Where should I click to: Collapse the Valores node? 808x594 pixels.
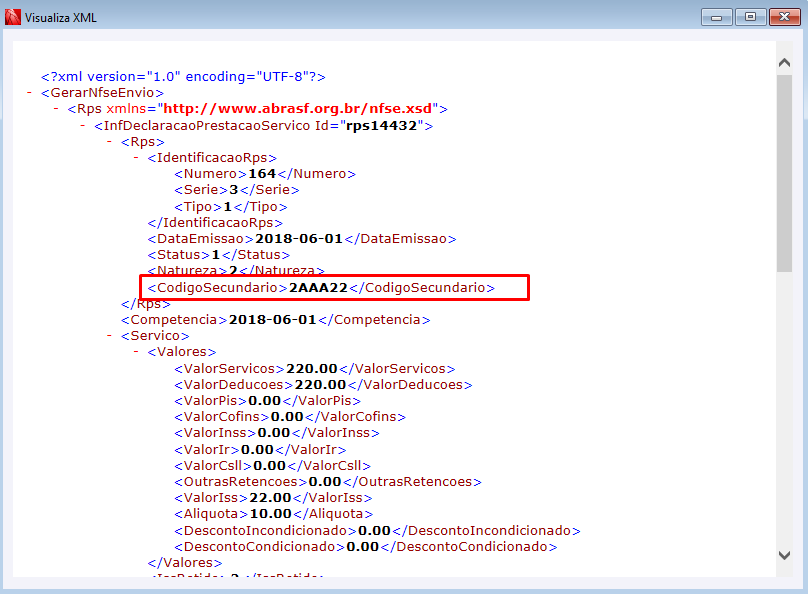tap(136, 351)
